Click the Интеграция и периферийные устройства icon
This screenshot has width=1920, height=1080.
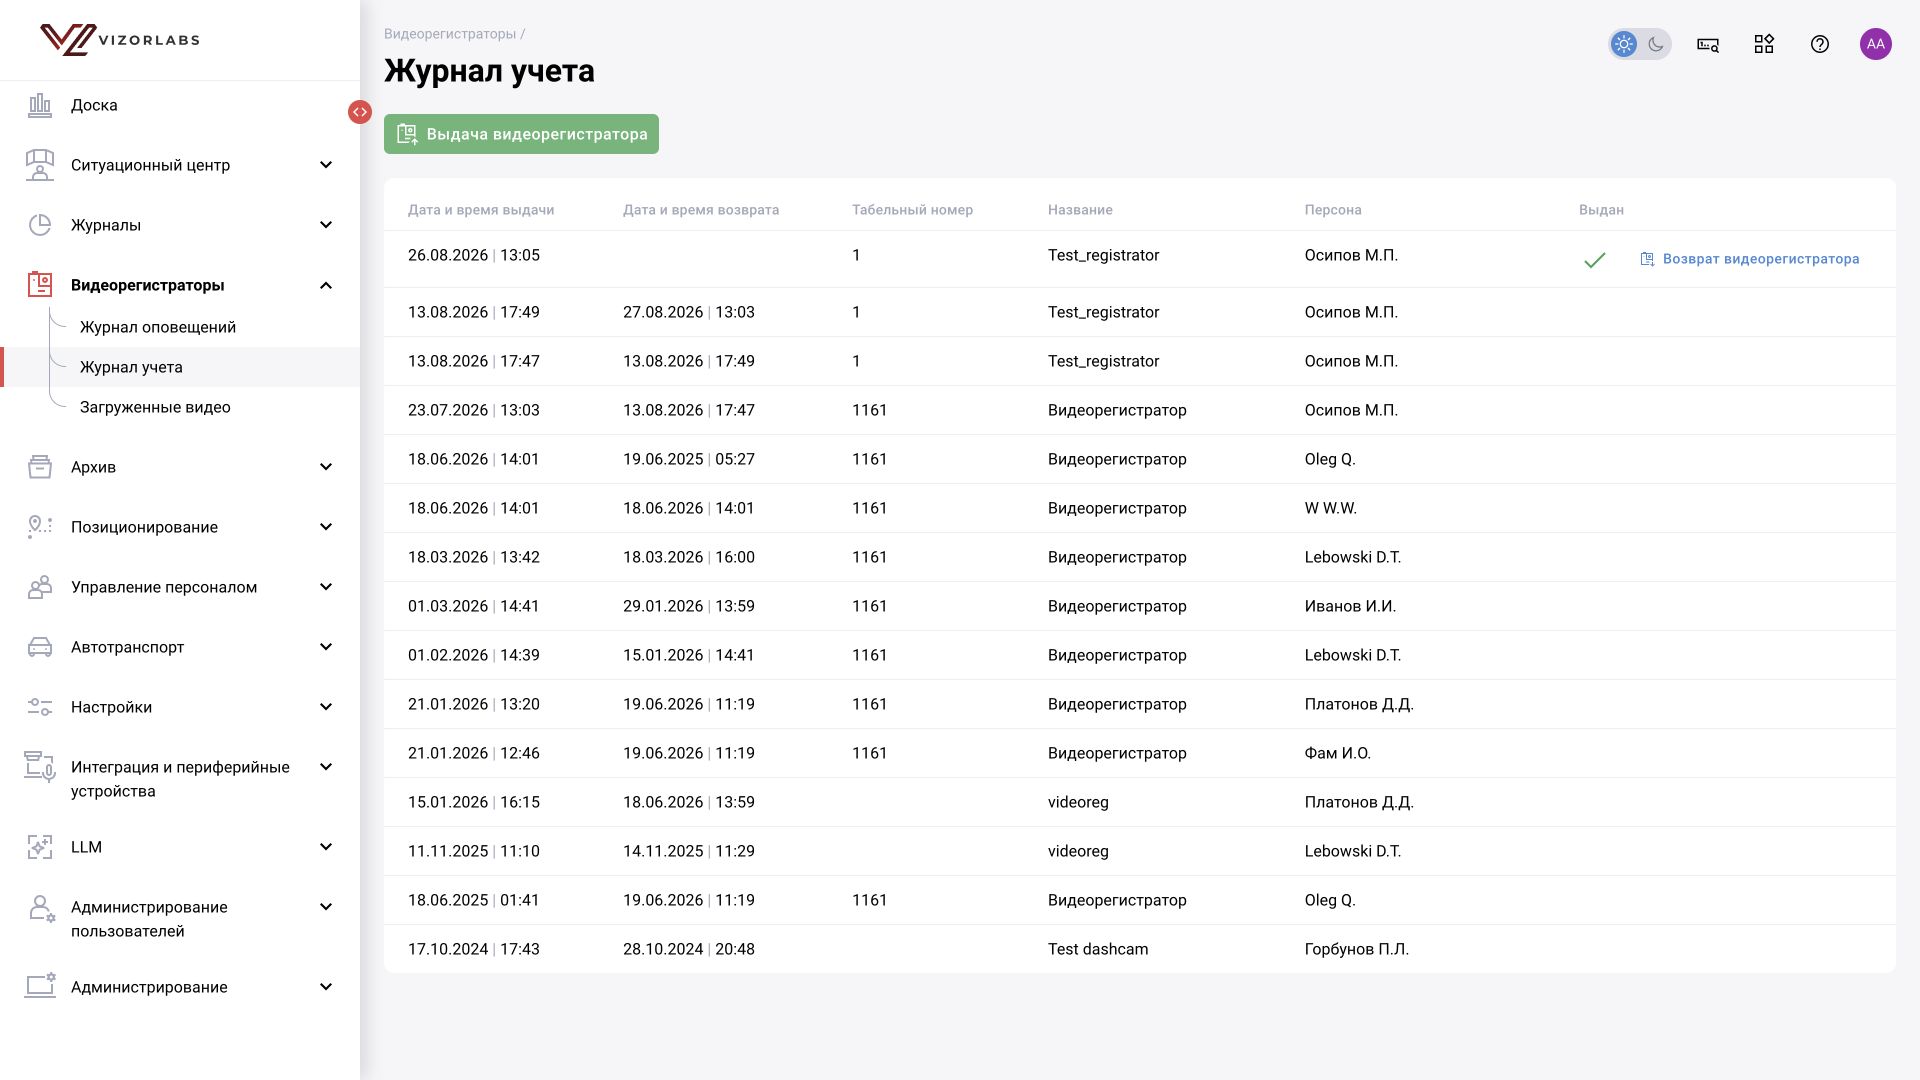pyautogui.click(x=40, y=767)
